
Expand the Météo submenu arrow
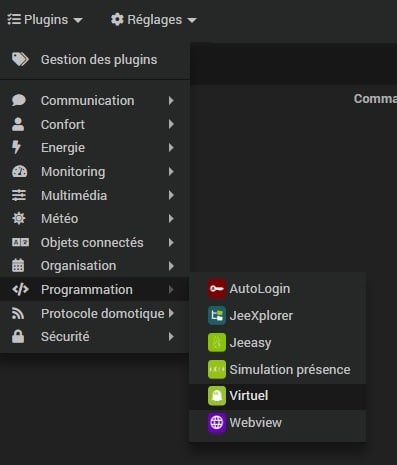click(x=171, y=219)
